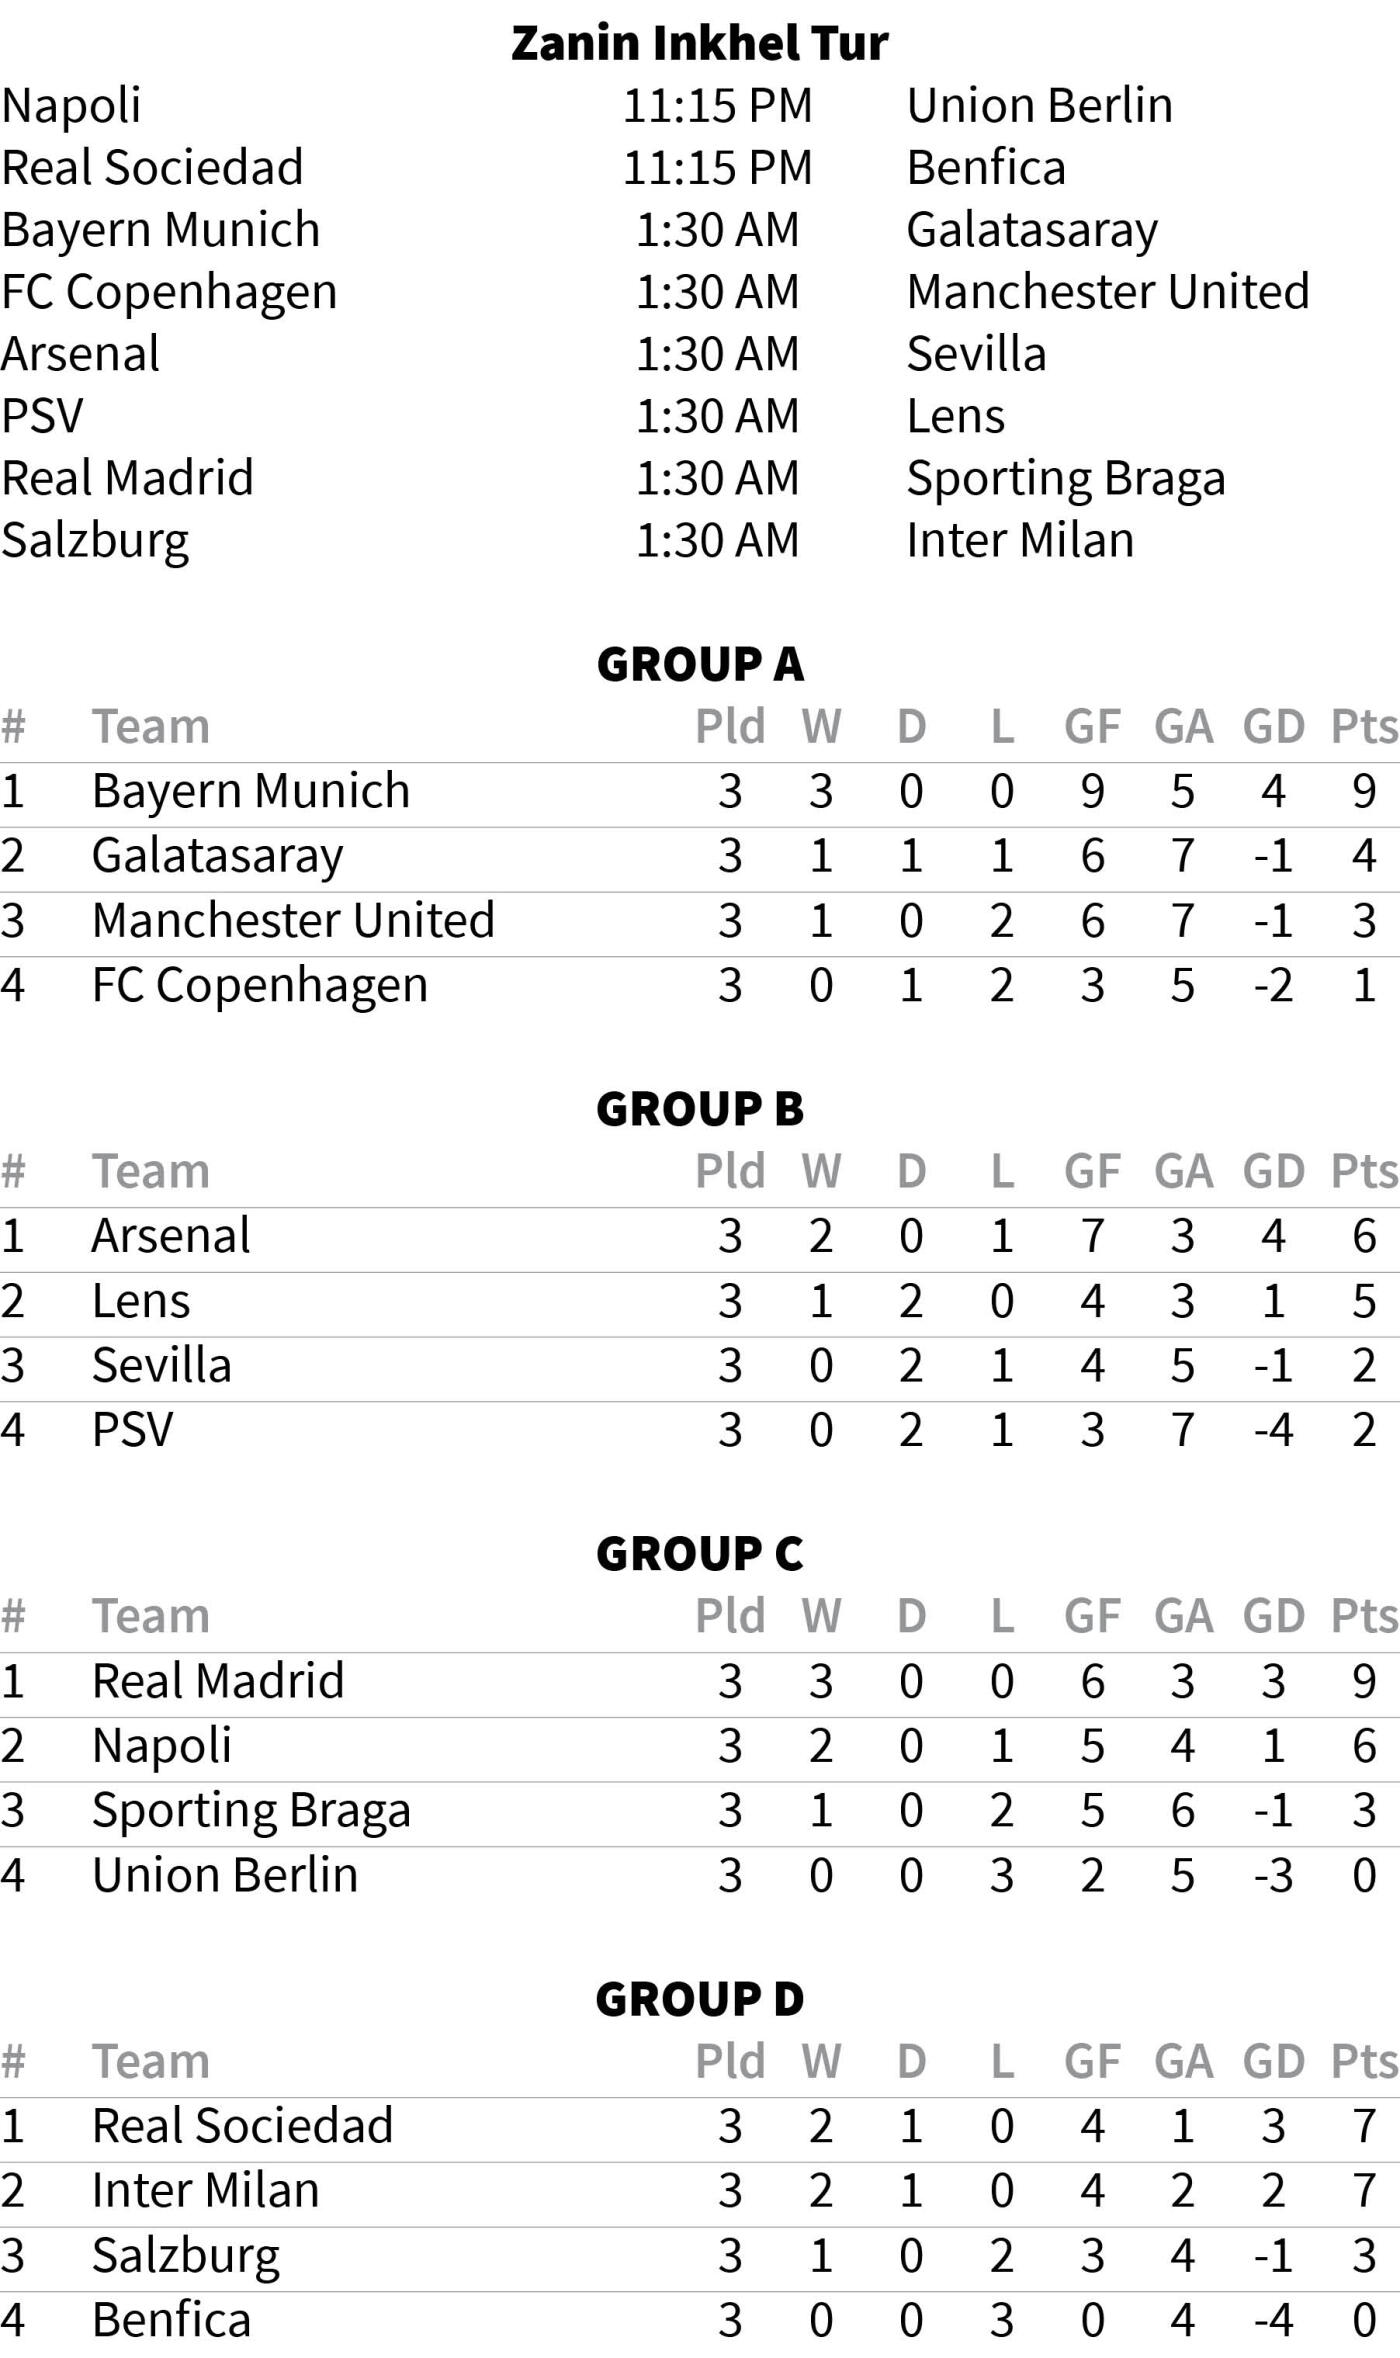
Task: Open FC Copenhagen in Group A standings
Action: (x=259, y=985)
